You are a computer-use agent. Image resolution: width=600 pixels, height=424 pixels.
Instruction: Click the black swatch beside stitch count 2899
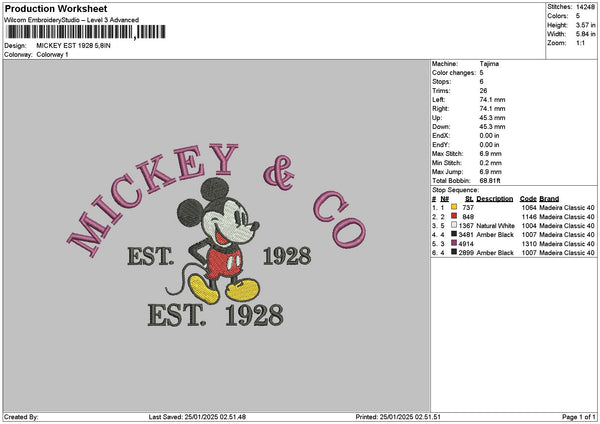coord(454,252)
